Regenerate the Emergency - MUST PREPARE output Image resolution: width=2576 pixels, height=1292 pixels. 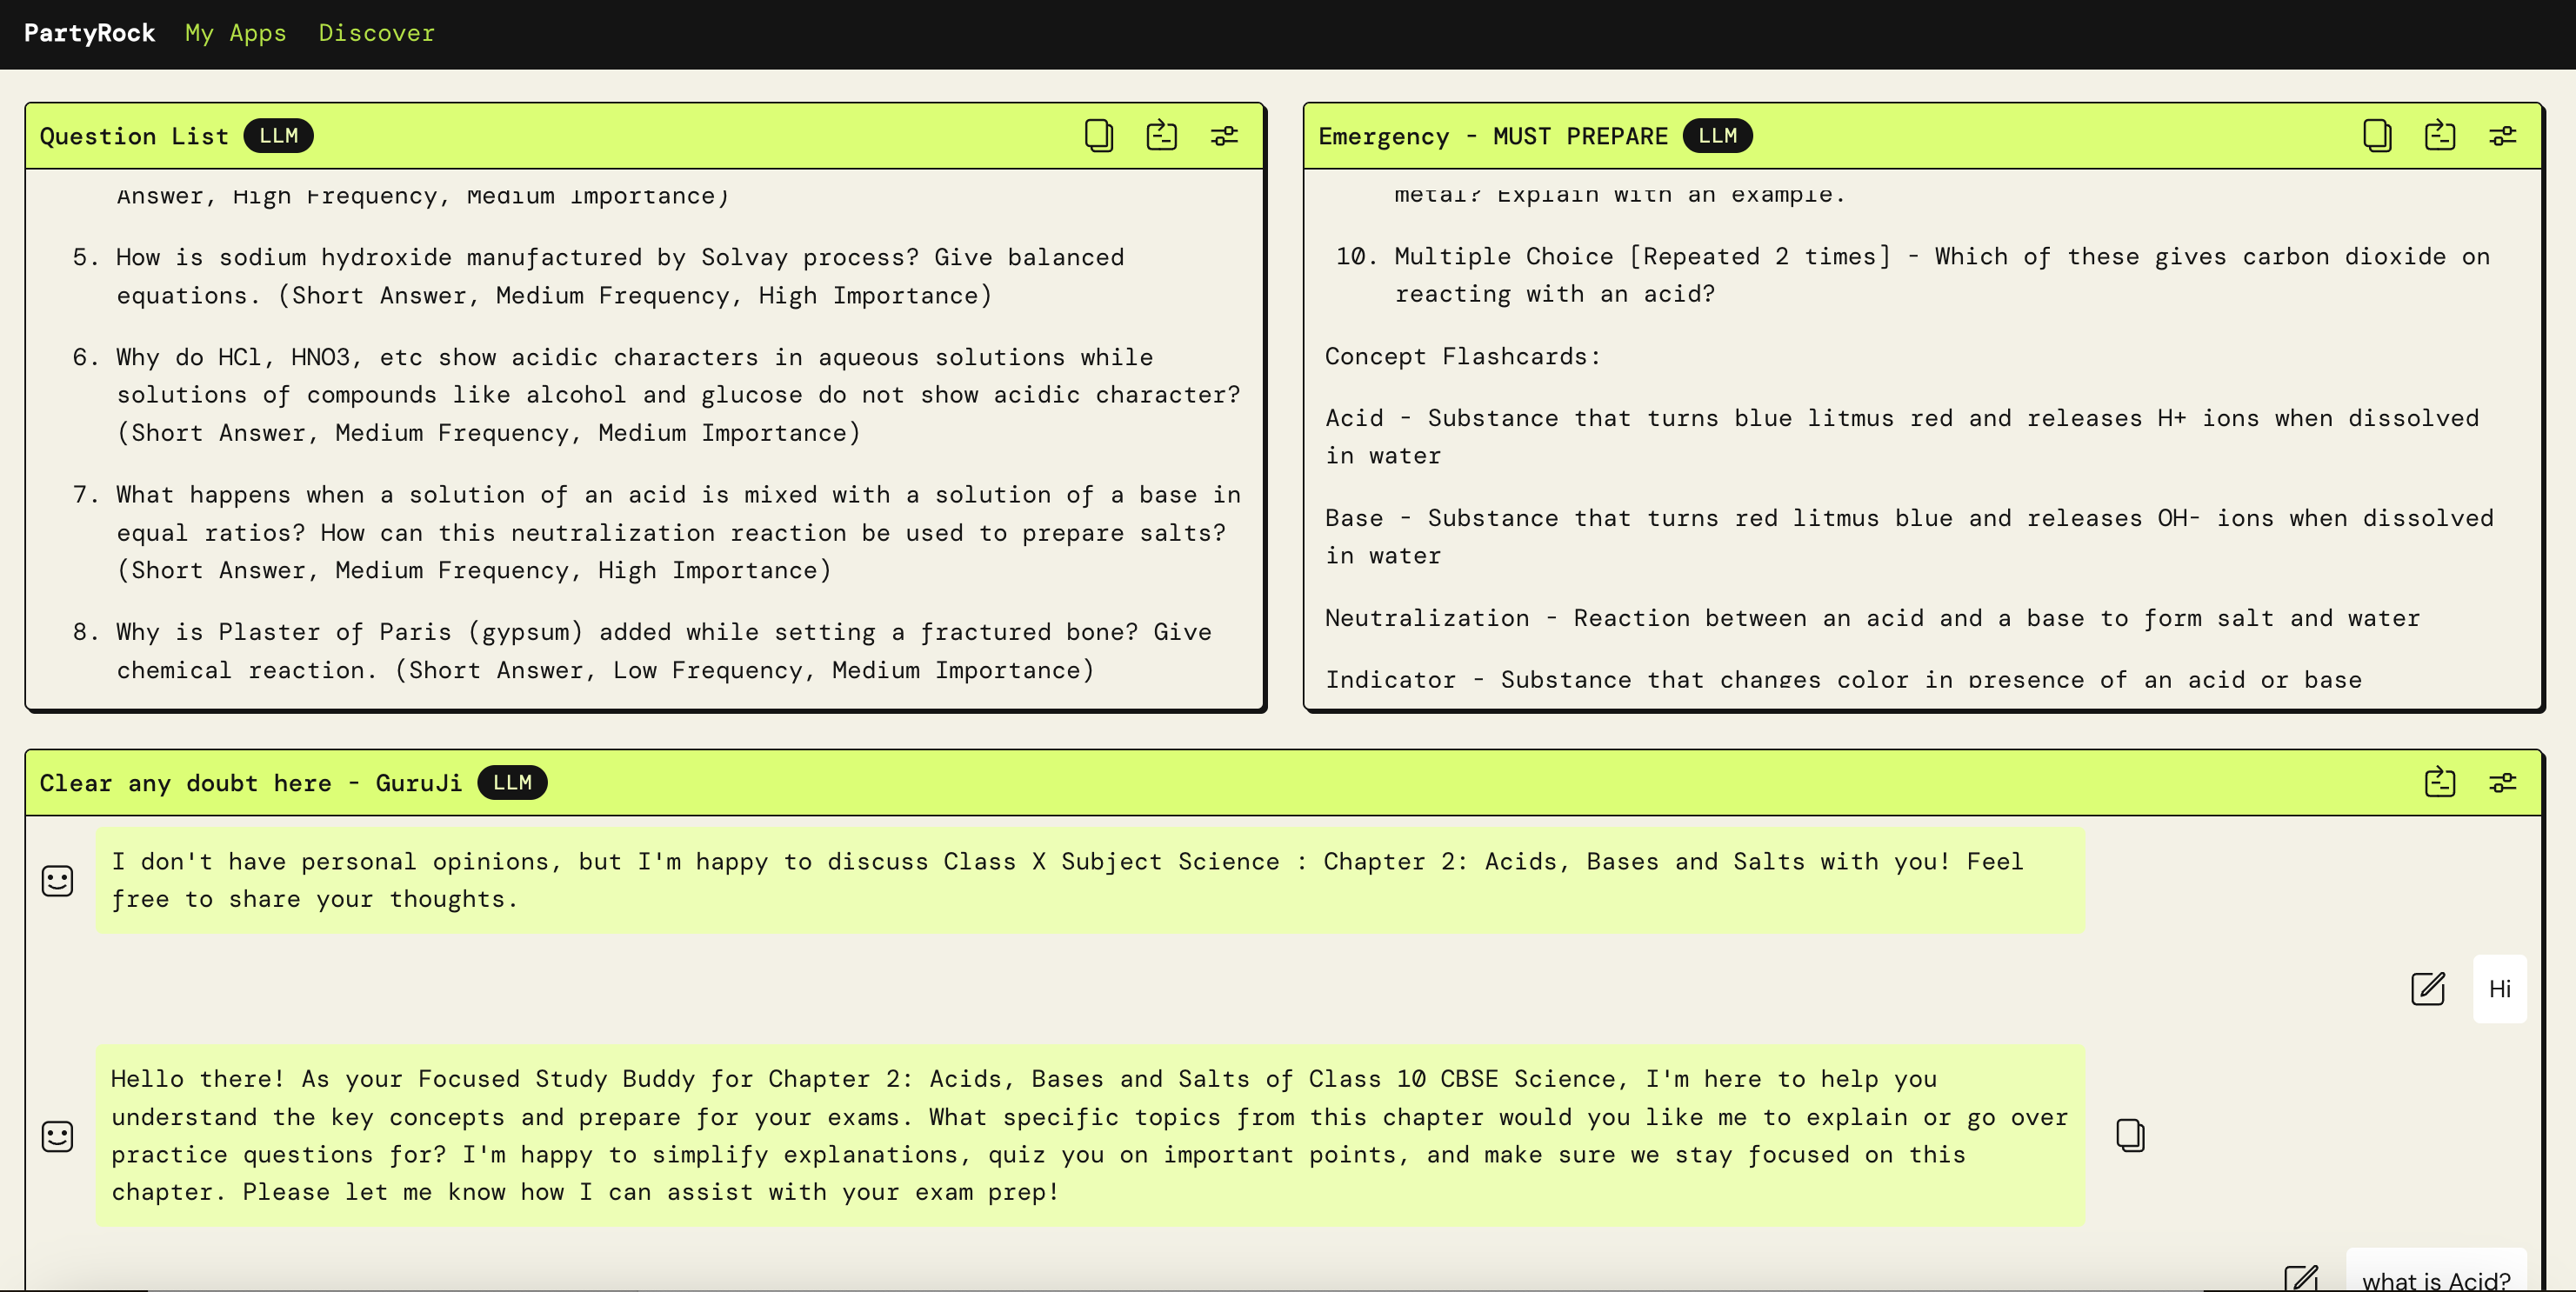2440,136
